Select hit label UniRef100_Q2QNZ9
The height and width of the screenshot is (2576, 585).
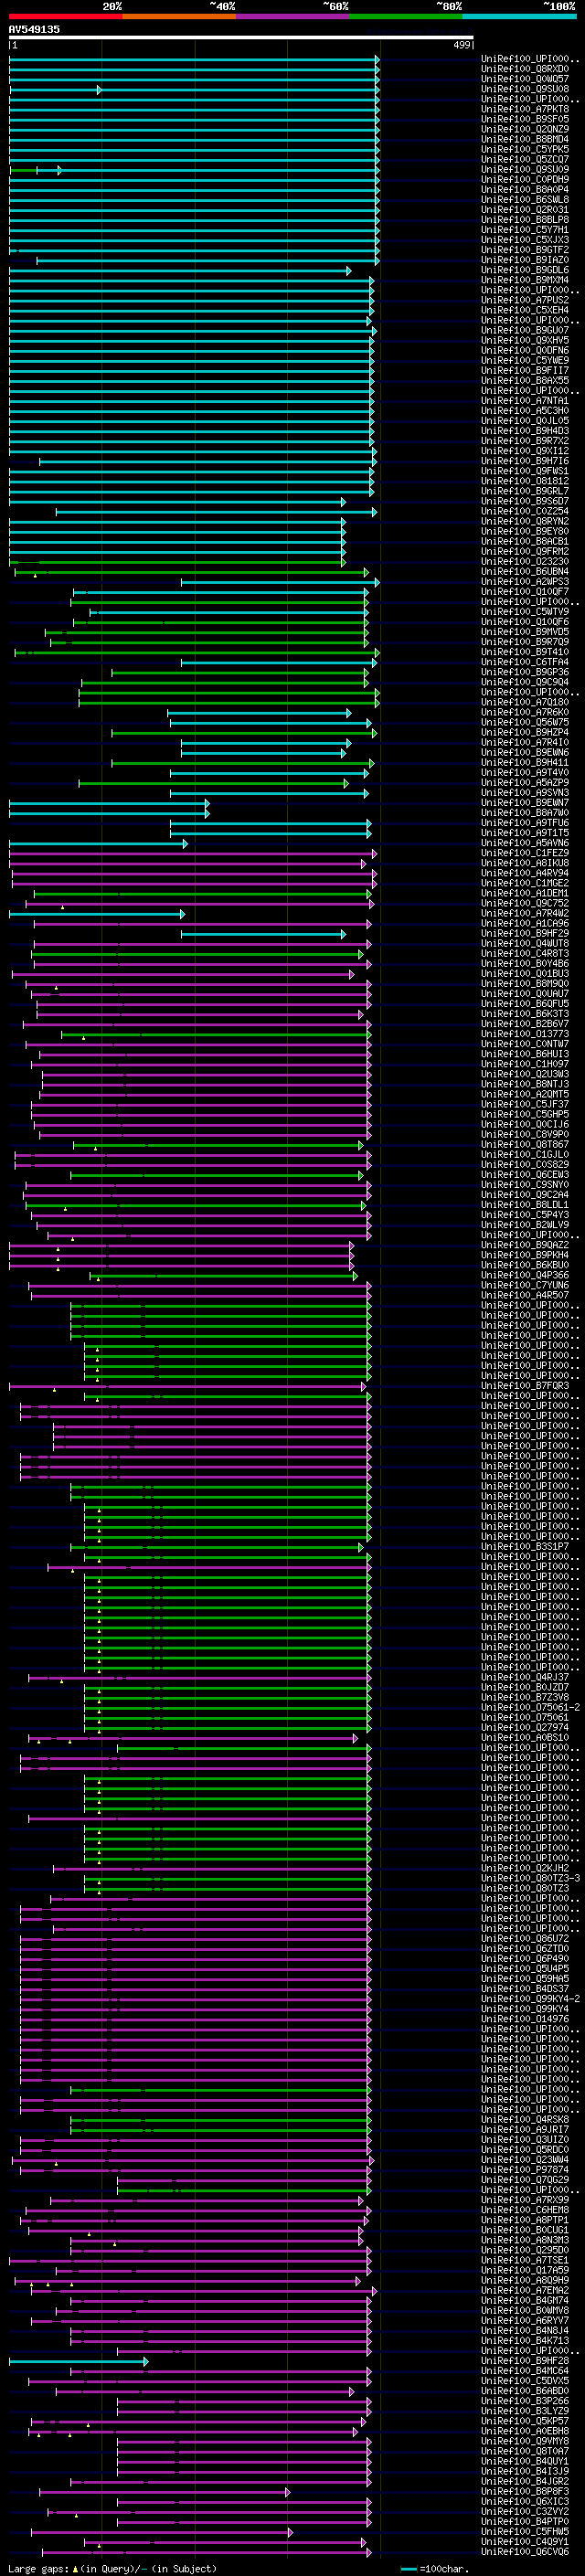[525, 129]
